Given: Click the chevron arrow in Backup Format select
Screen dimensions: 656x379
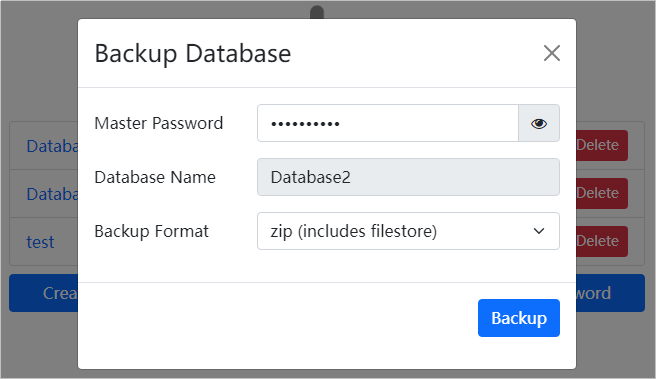Looking at the screenshot, I should 539,231.
